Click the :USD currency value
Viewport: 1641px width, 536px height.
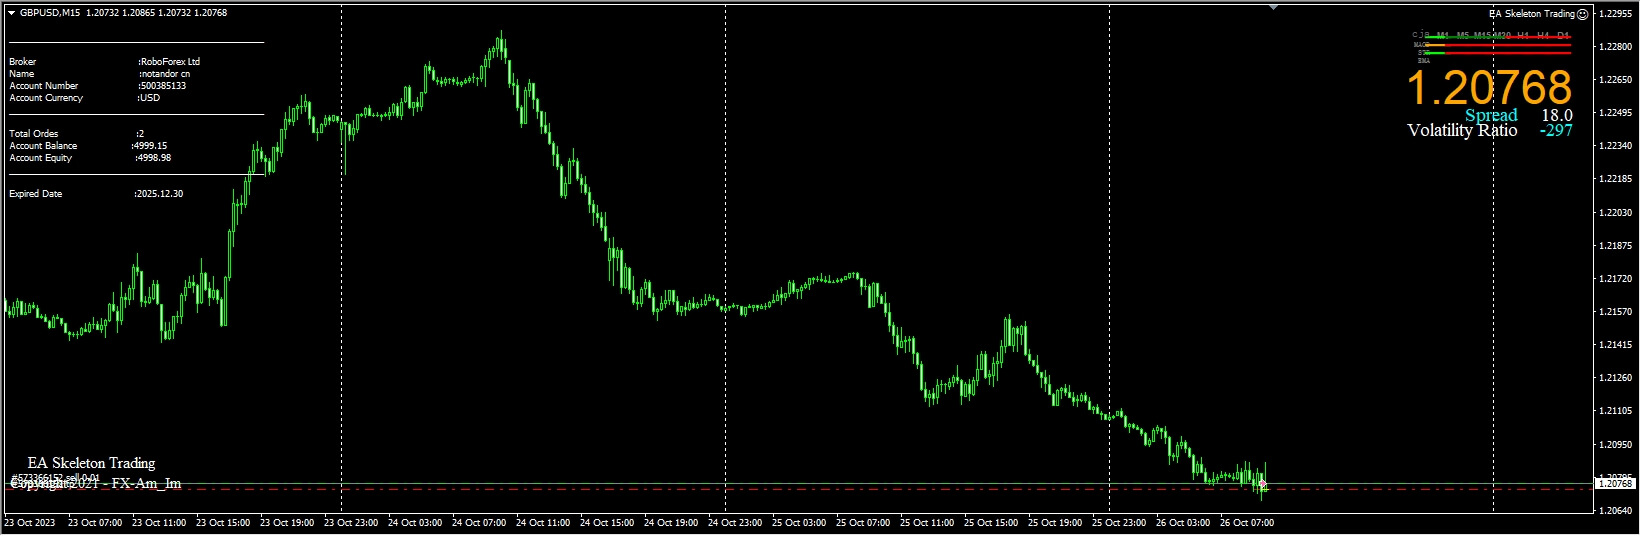tap(149, 98)
